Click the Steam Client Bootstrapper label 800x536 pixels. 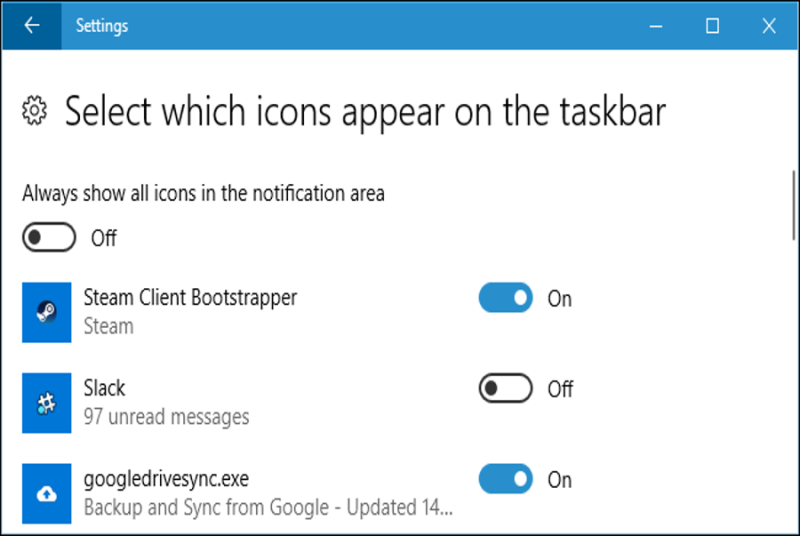pos(190,298)
